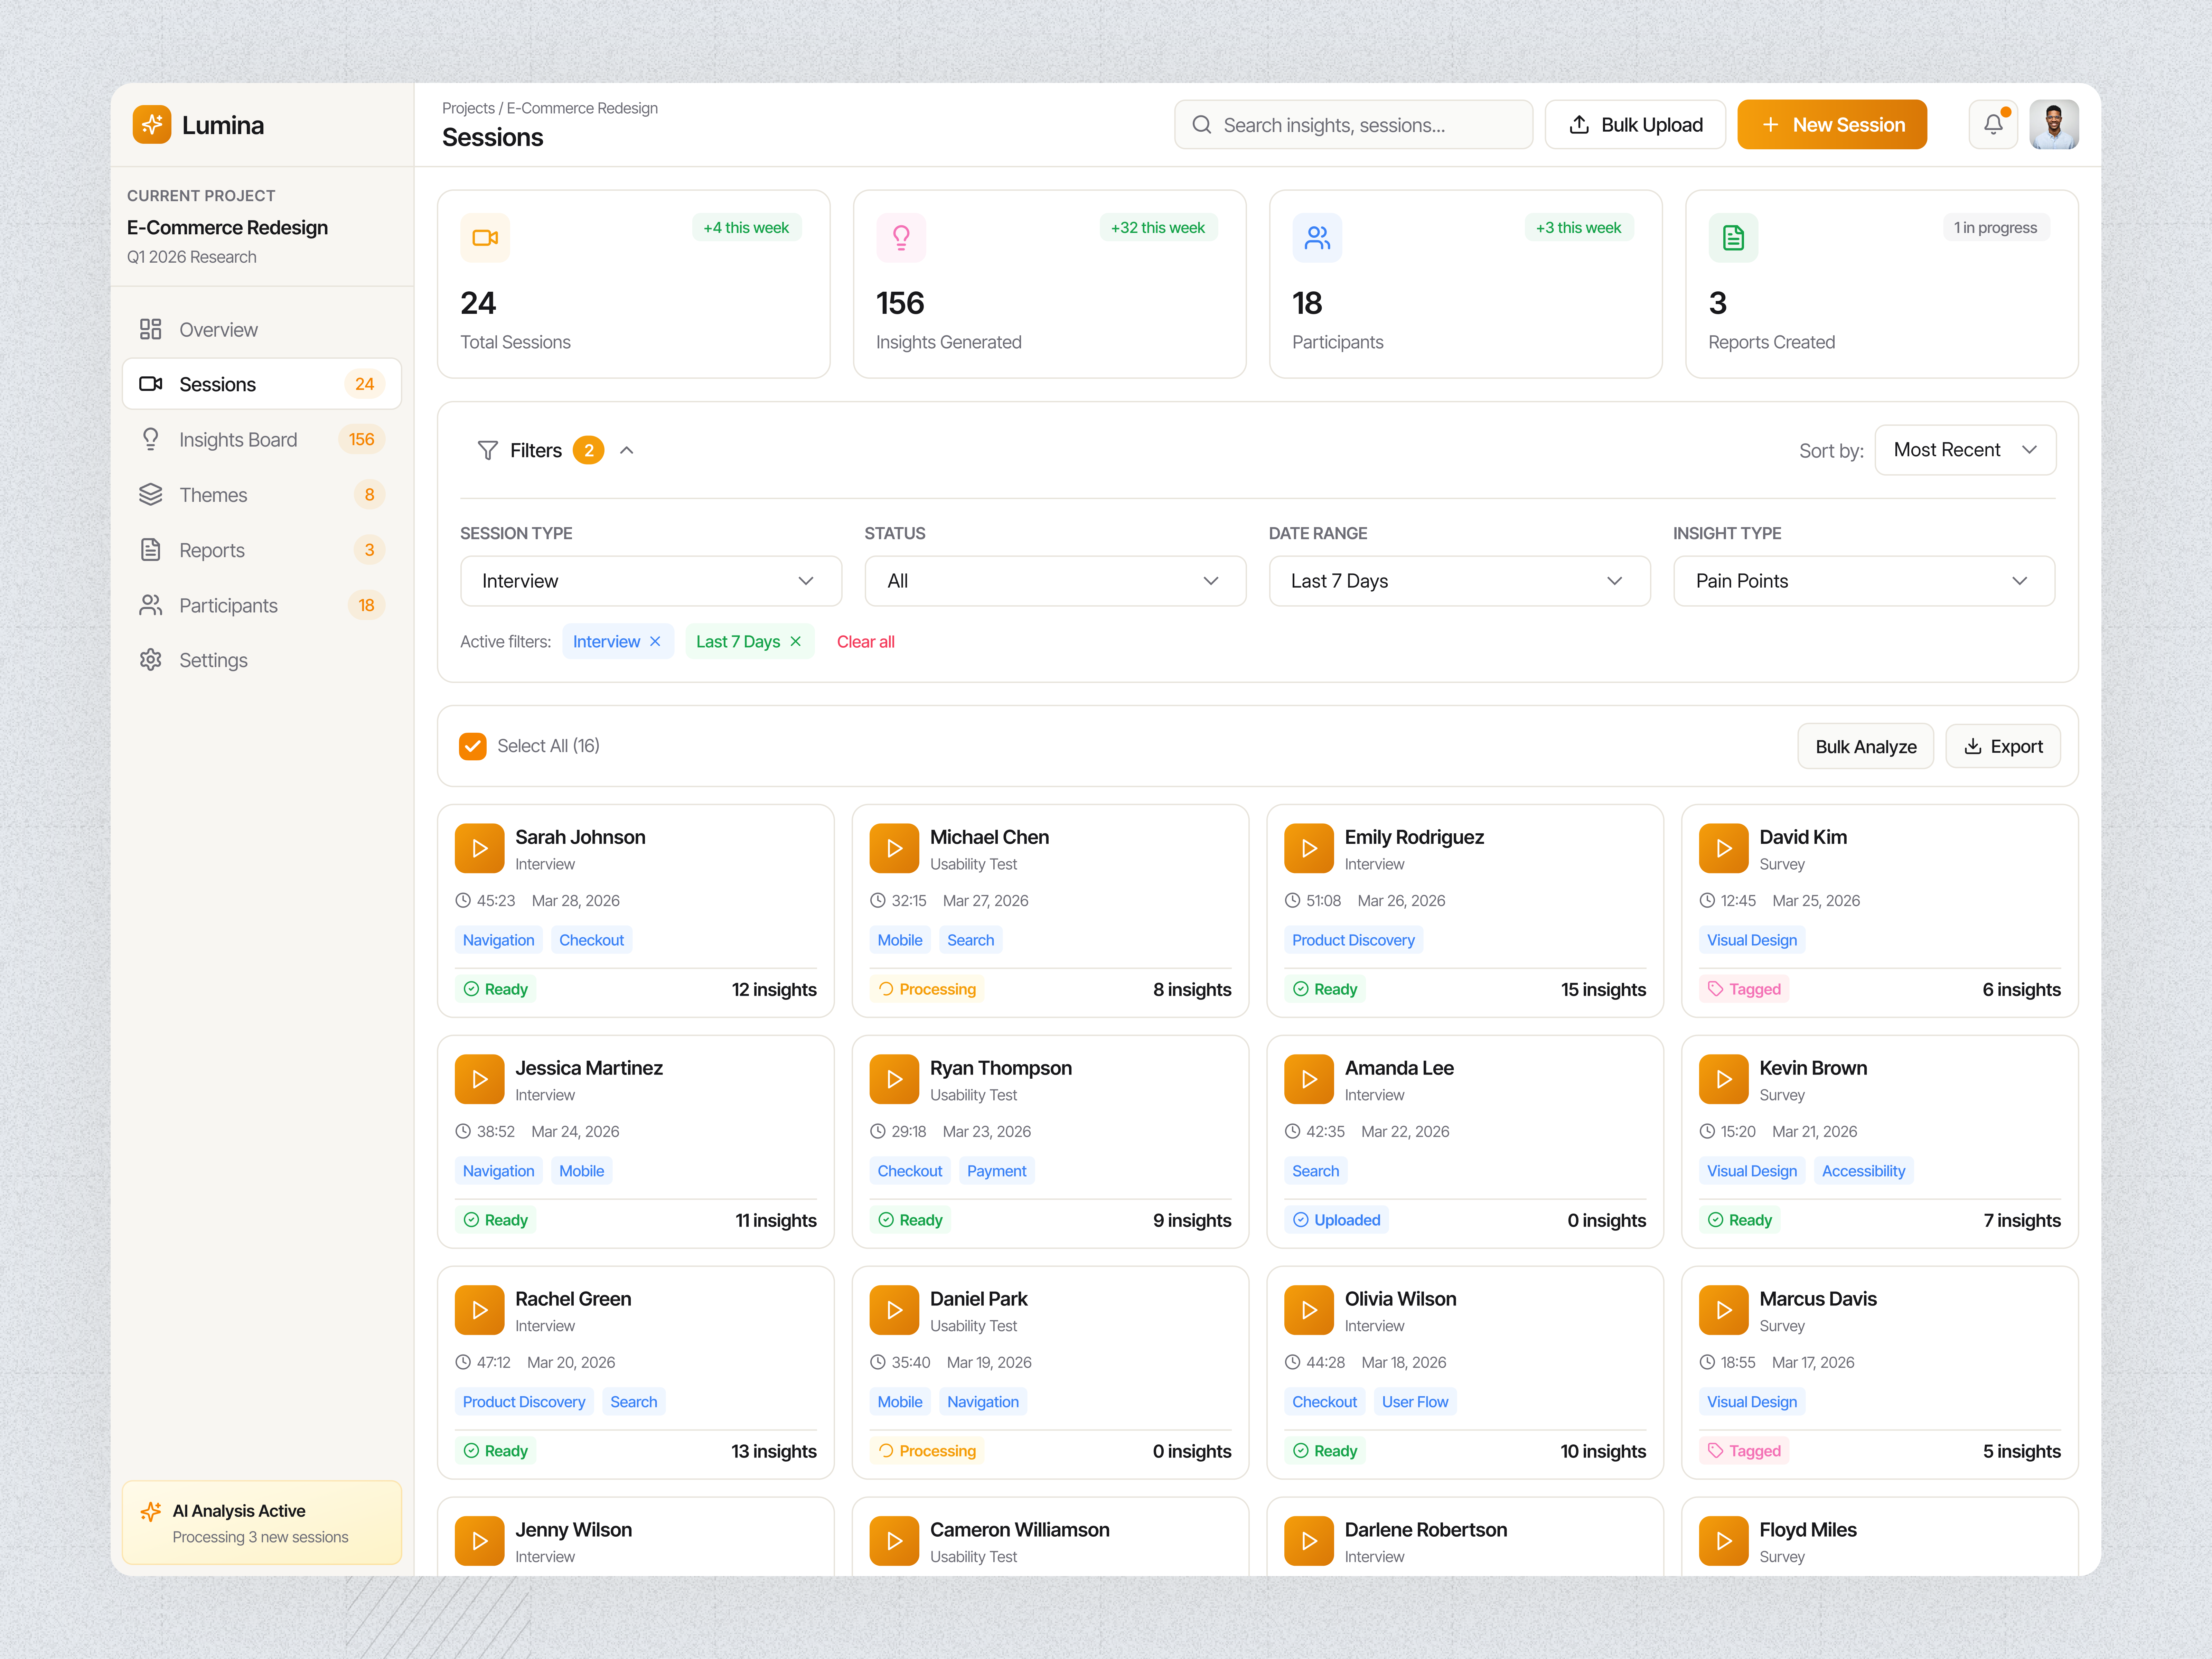Screen dimensions: 2212x1659
Task: Click the Bulk Upload button
Action: [1635, 125]
